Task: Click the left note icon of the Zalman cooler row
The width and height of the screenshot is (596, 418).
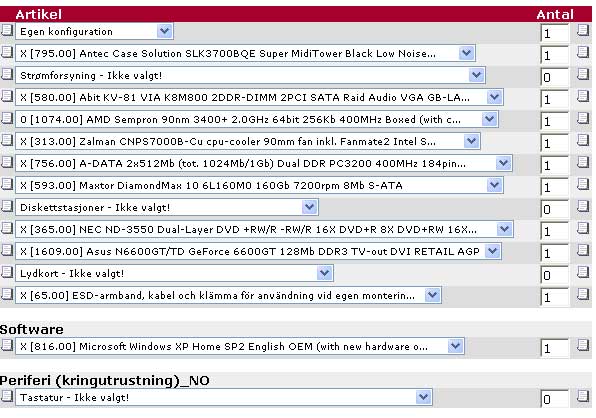Action: tap(7, 140)
